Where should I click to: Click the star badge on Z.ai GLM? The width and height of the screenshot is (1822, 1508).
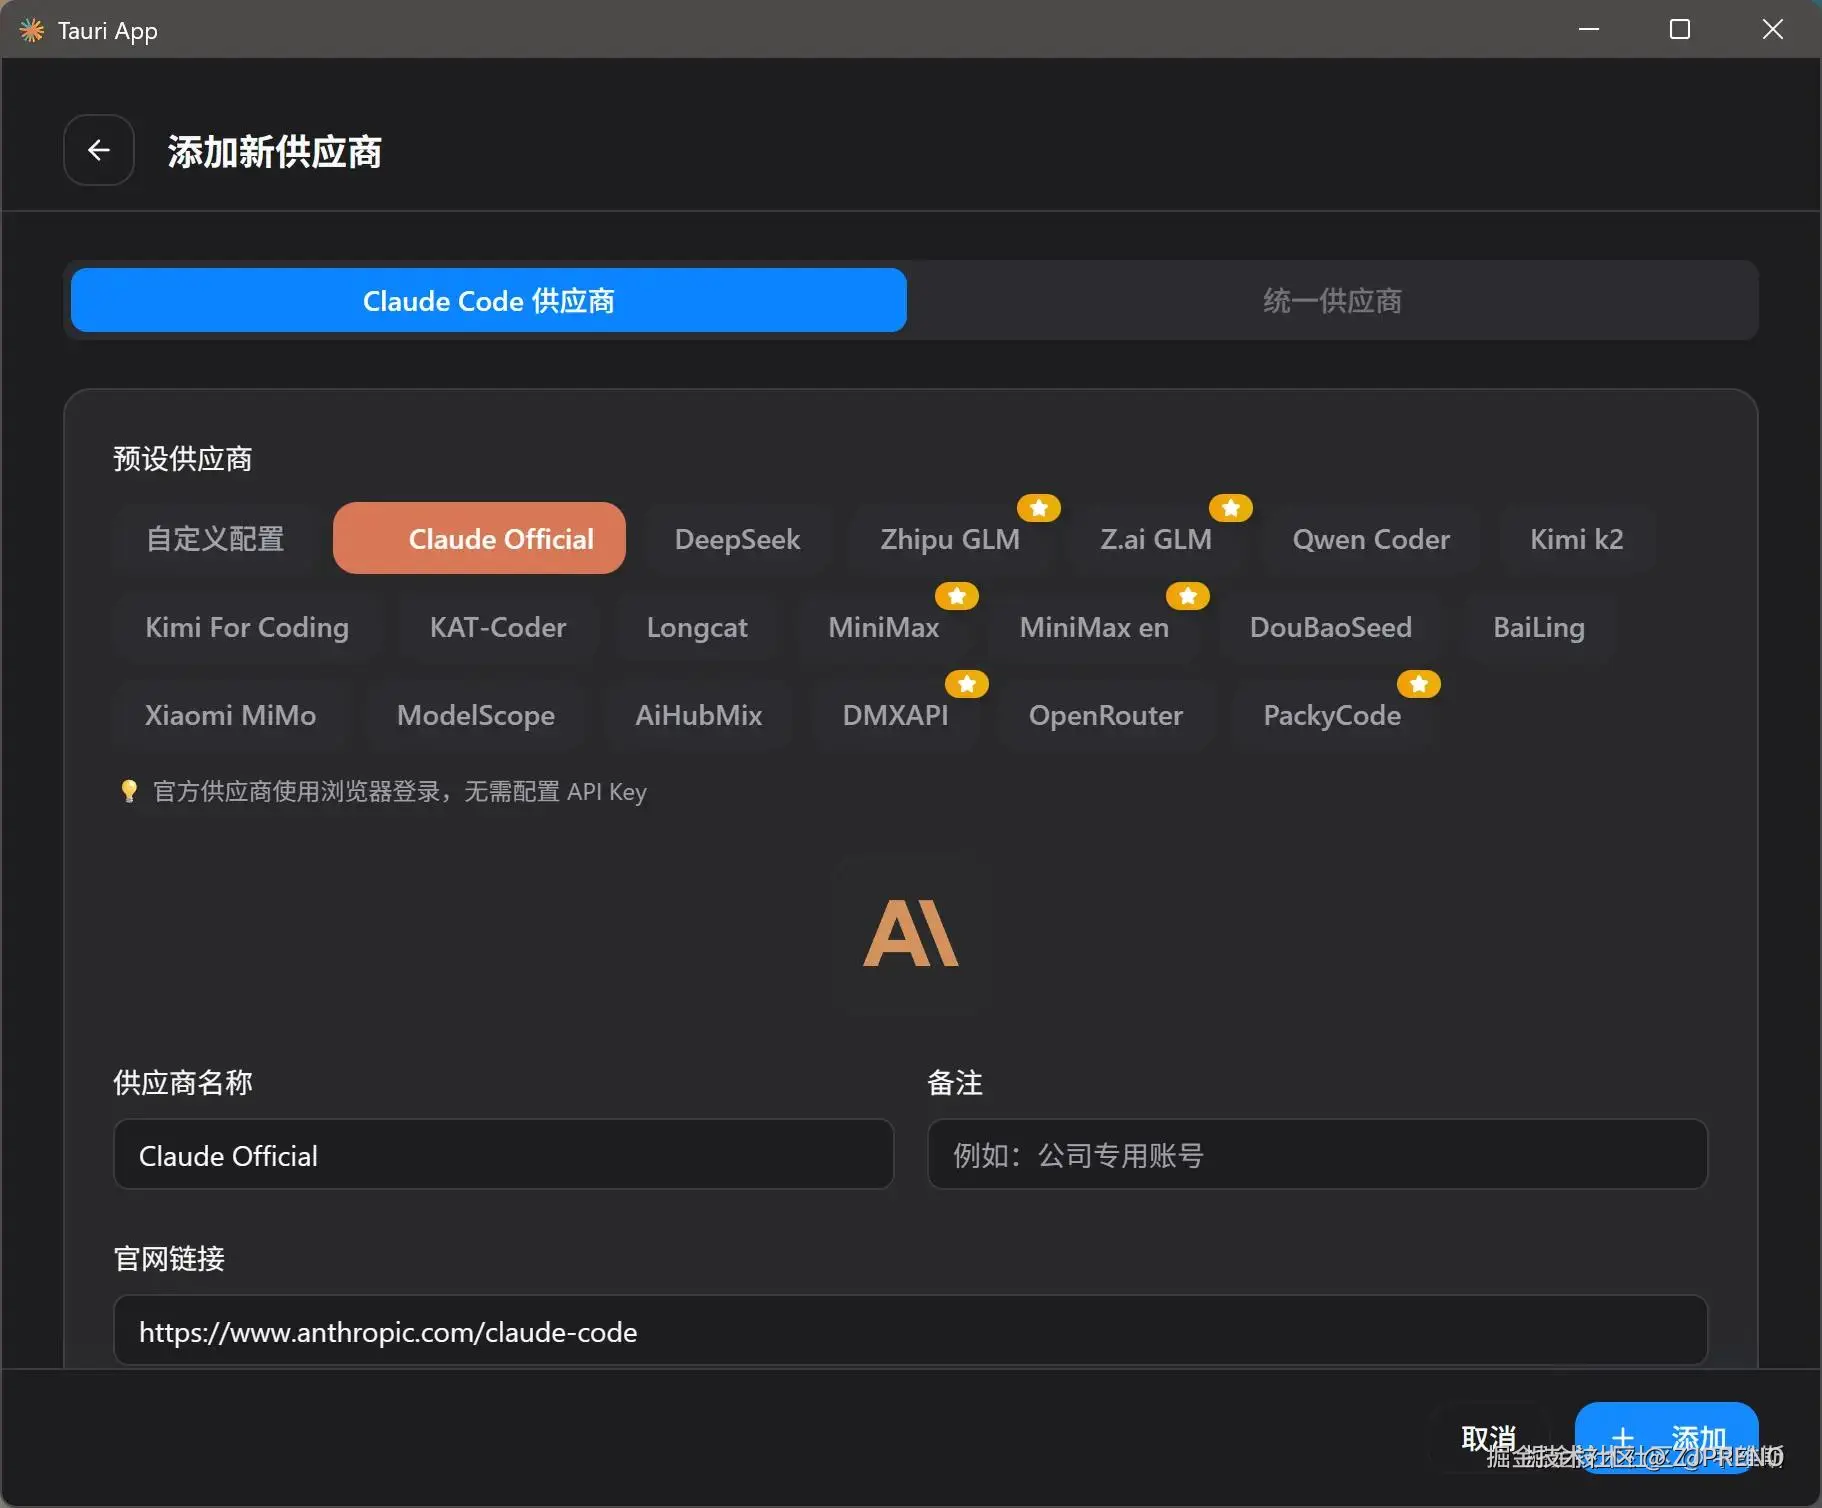[1231, 508]
